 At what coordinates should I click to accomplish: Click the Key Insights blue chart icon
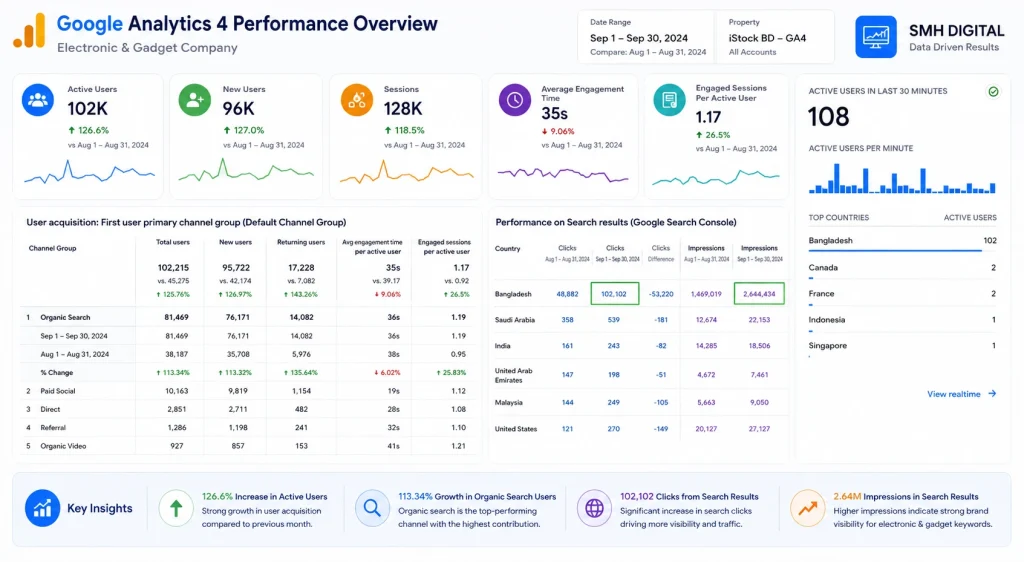(x=42, y=508)
